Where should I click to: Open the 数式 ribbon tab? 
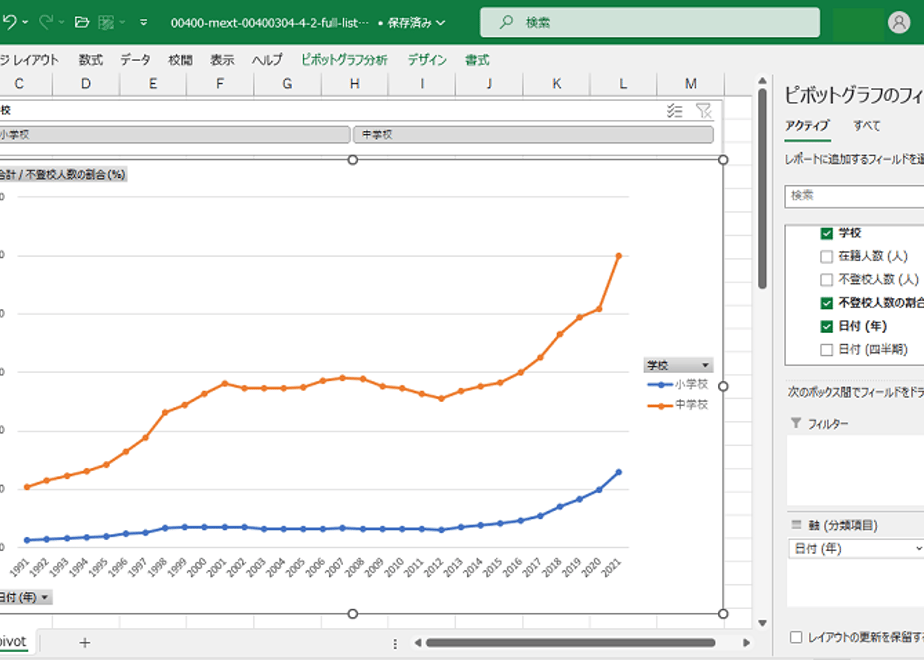tap(91, 60)
